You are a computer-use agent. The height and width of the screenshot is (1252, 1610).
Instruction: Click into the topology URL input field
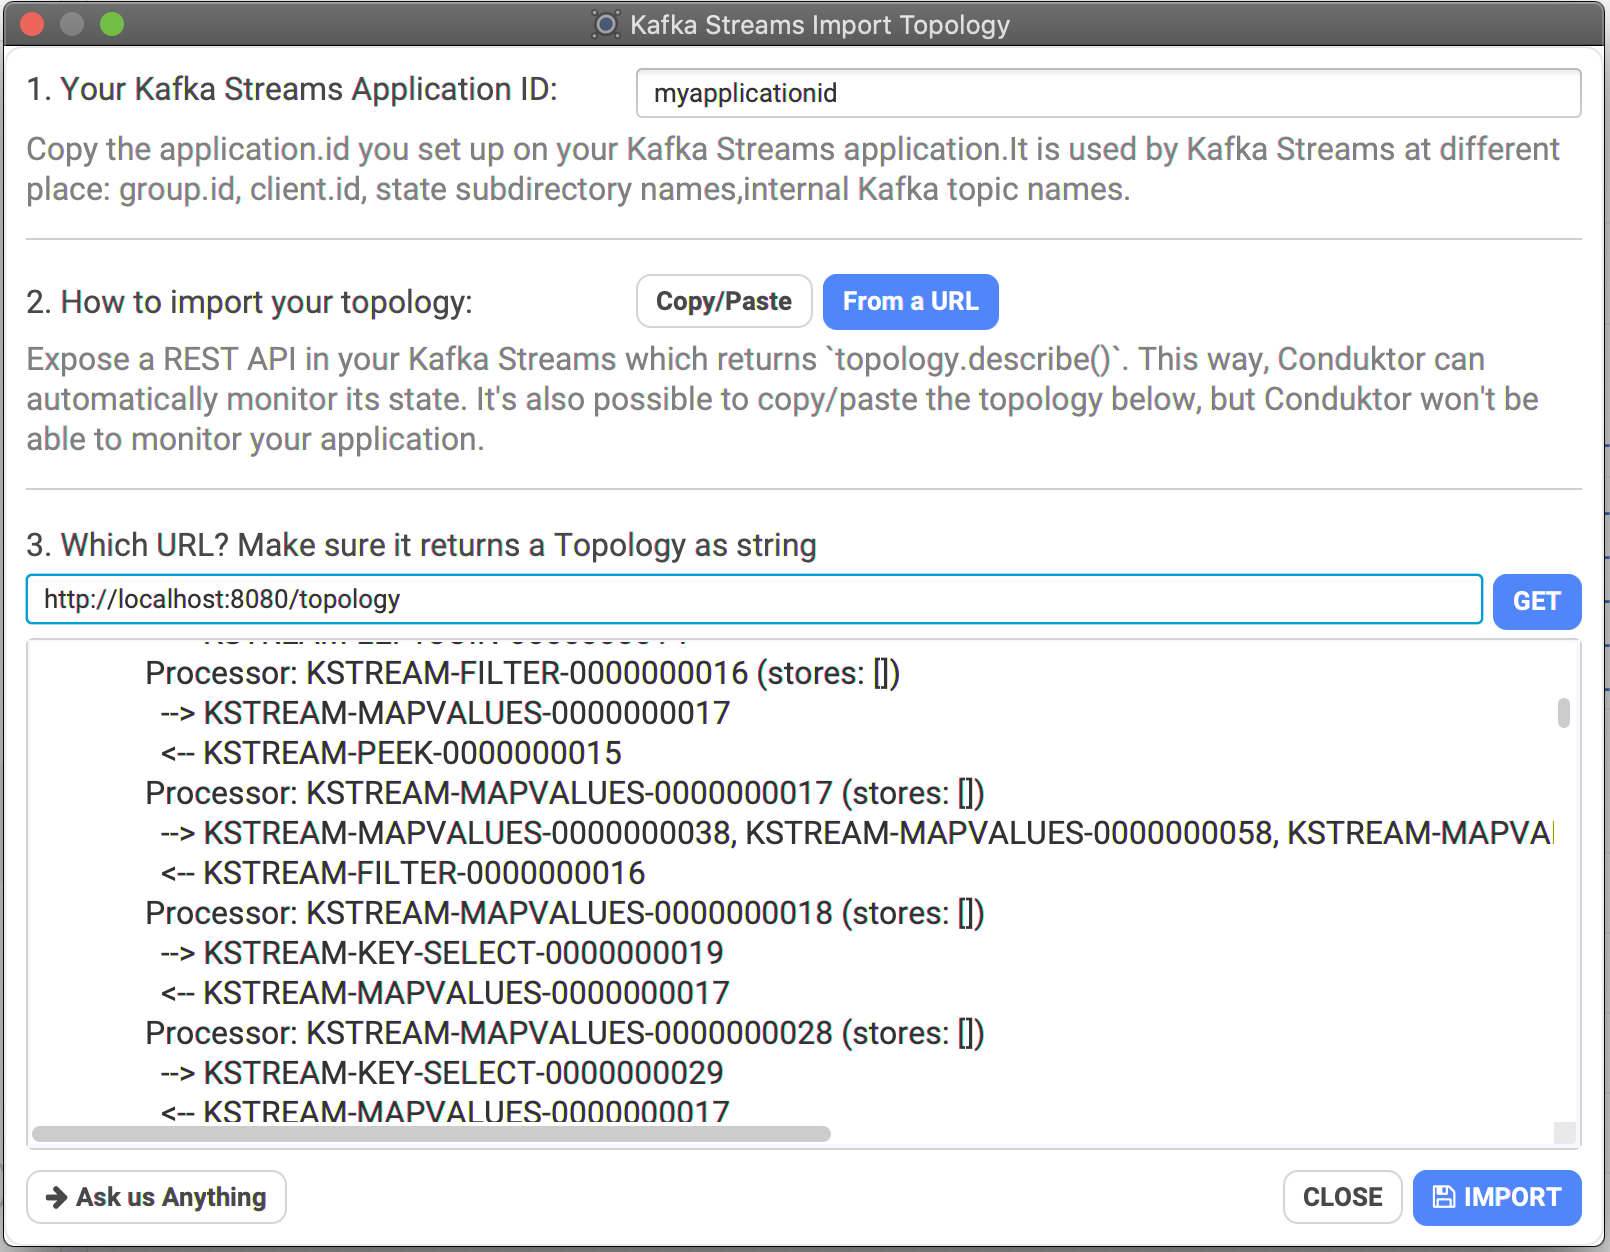[x=754, y=599]
